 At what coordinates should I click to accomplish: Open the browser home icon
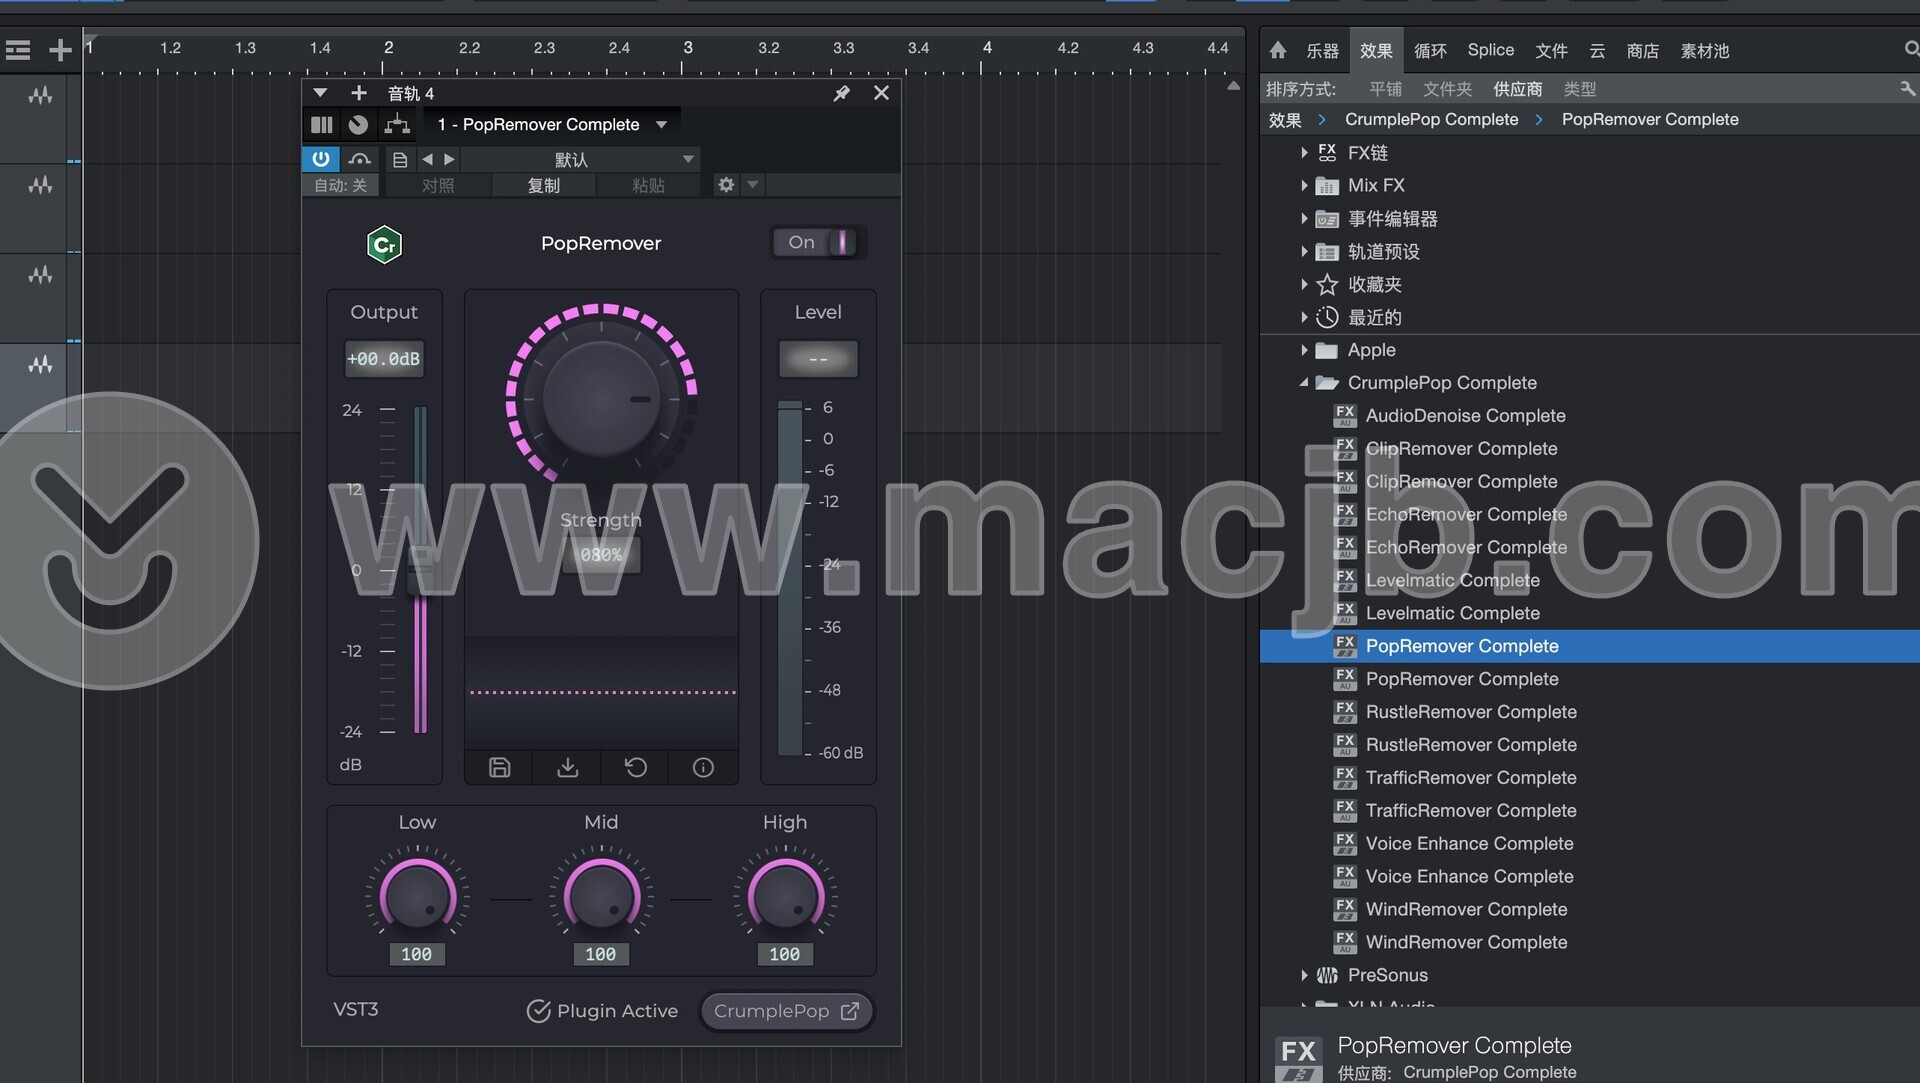click(x=1277, y=50)
